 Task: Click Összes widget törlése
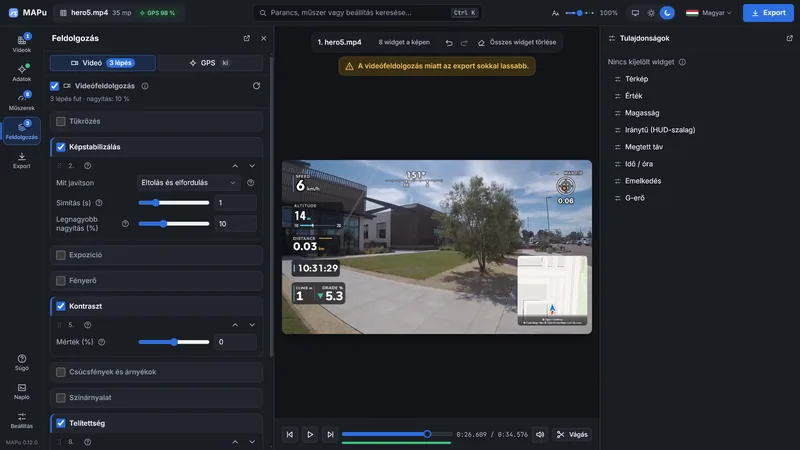(517, 42)
